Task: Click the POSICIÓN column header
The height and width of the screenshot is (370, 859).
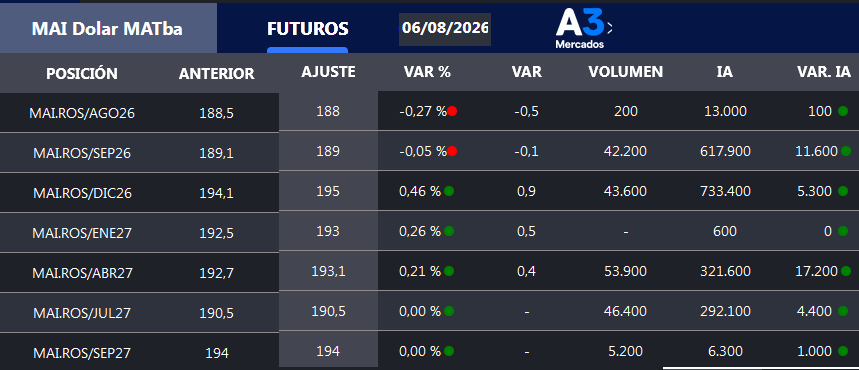Action: click(x=82, y=73)
